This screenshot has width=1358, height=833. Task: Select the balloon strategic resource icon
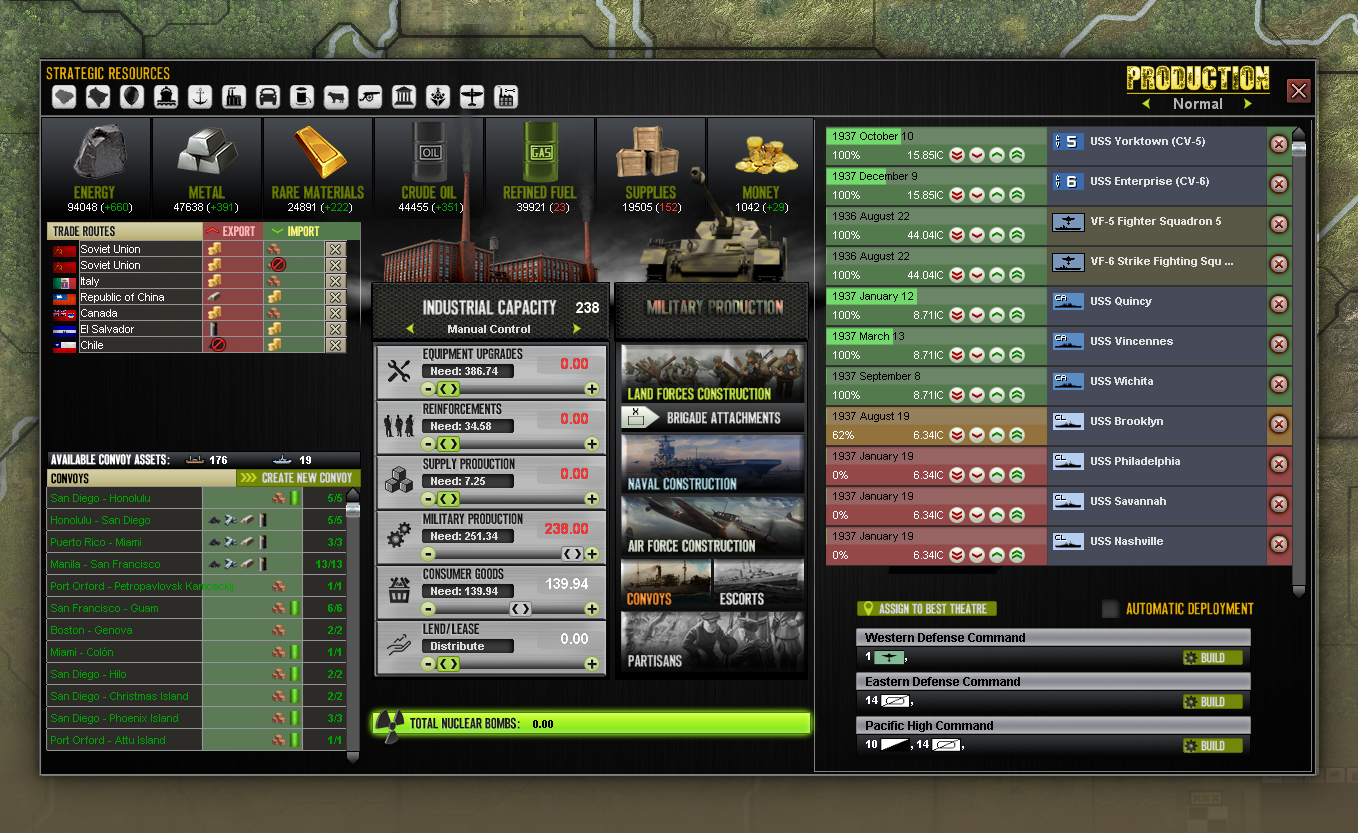132,97
